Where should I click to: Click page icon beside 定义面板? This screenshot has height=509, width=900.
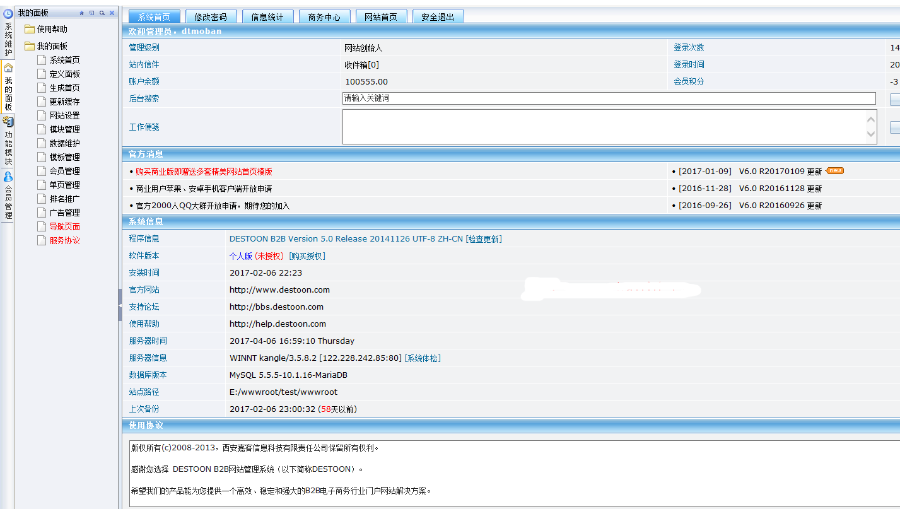pyautogui.click(x=41, y=74)
